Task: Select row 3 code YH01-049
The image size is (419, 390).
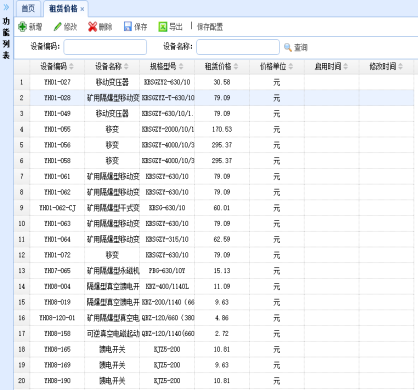Action: pos(57,113)
